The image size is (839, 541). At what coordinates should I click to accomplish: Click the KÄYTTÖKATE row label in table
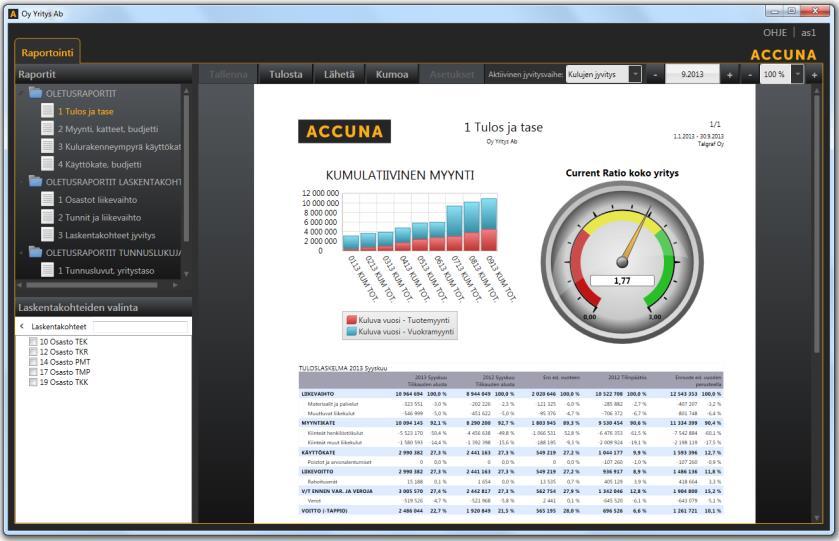click(x=318, y=452)
